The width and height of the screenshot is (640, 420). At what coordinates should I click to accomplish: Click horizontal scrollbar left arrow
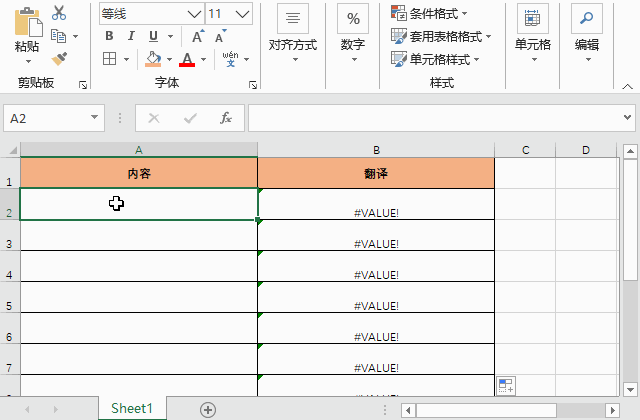pyautogui.click(x=408, y=410)
